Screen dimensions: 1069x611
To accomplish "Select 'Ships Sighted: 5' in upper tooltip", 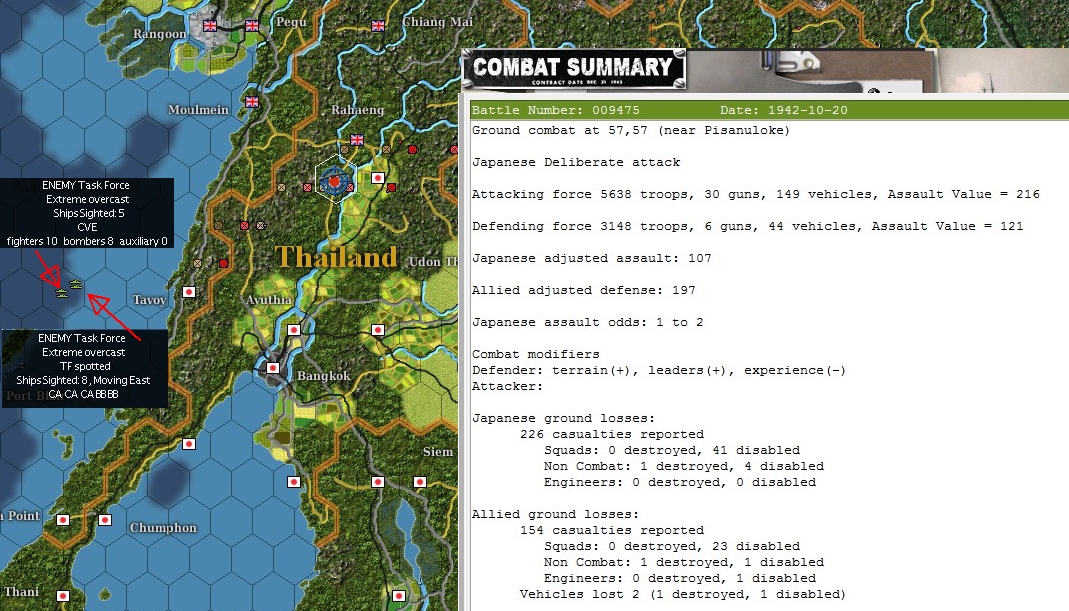I will [x=89, y=213].
